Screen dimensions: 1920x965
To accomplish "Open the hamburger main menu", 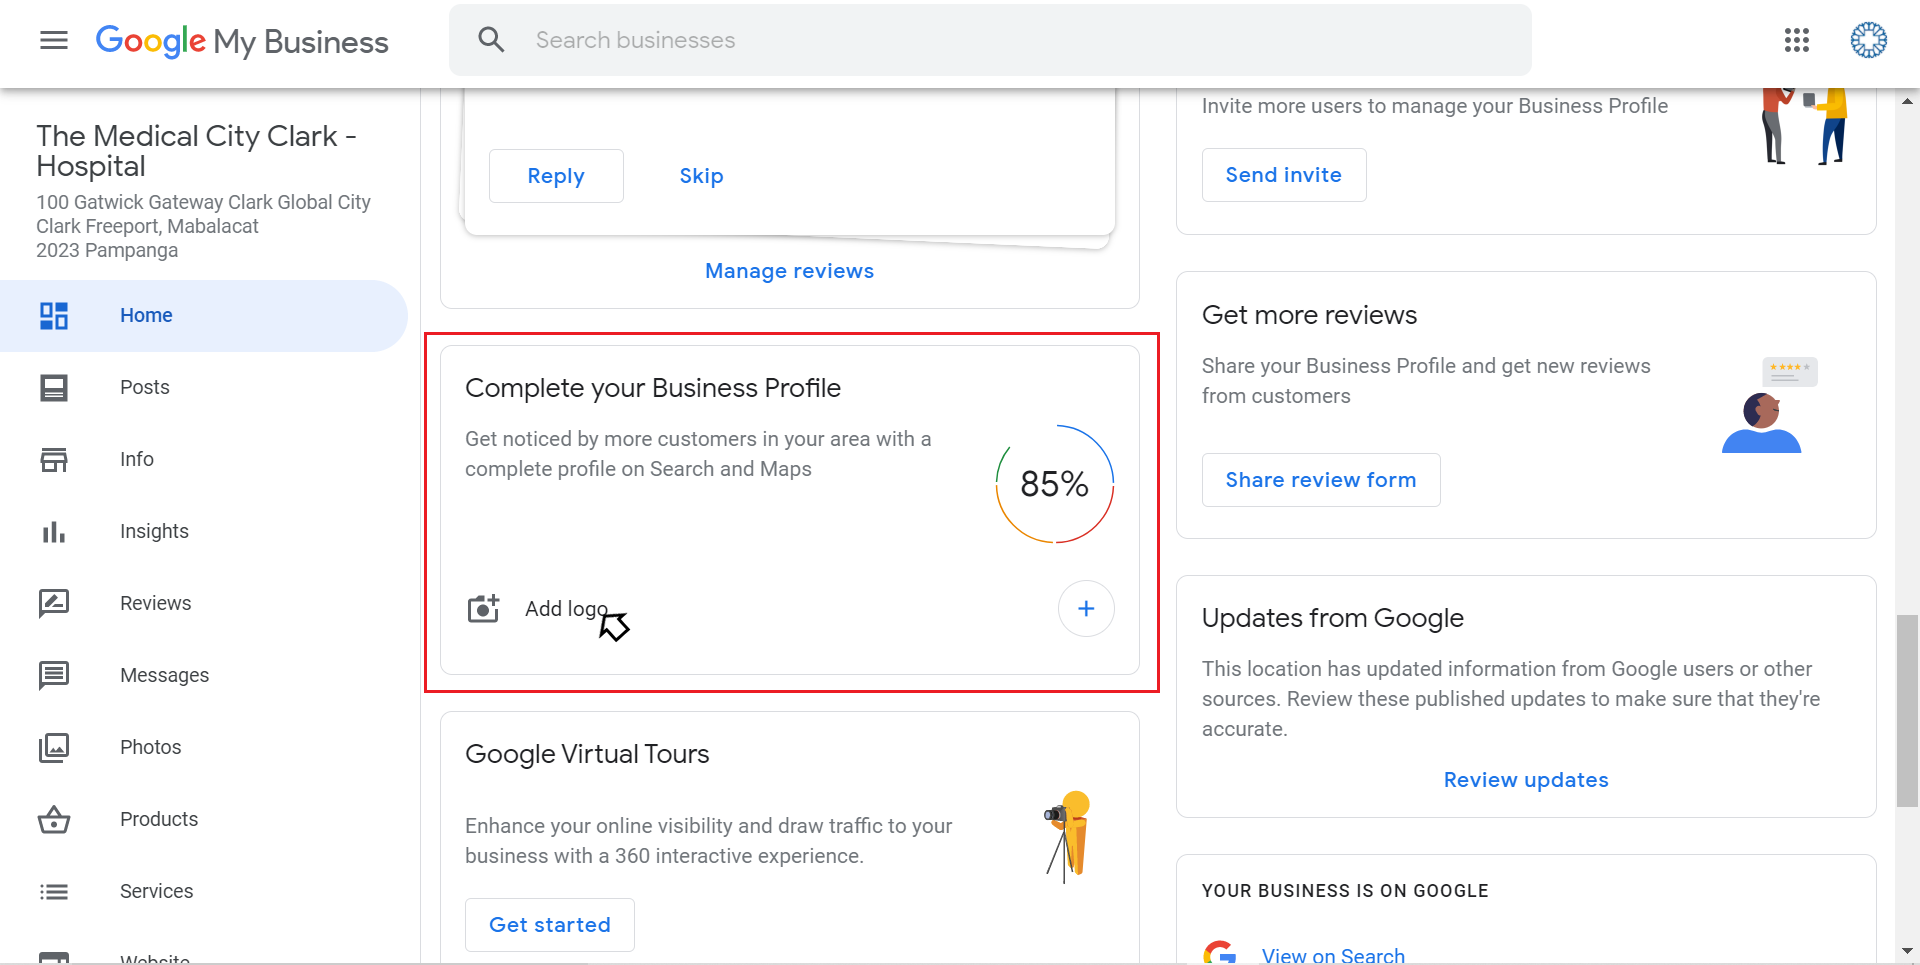I will click(x=54, y=40).
